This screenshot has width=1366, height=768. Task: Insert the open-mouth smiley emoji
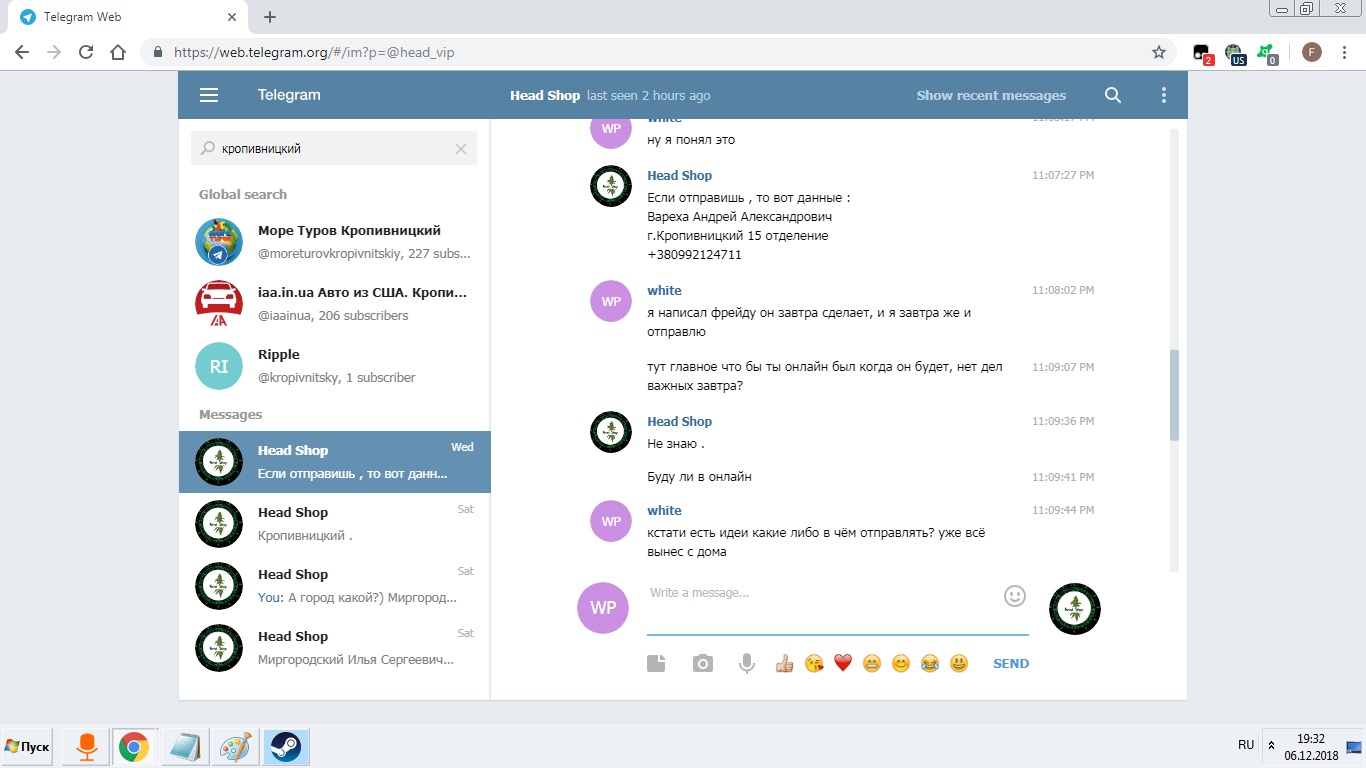pyautogui.click(x=959, y=663)
